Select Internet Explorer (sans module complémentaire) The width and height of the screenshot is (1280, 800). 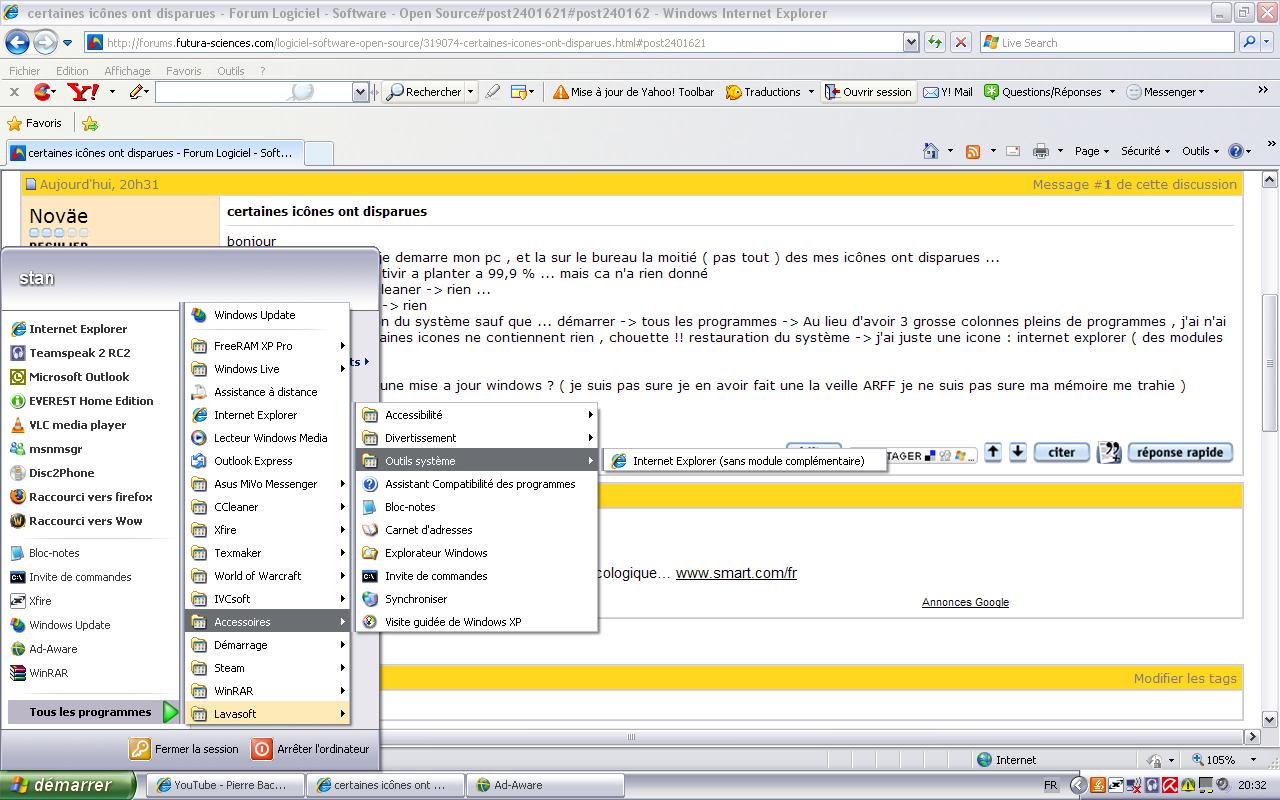click(x=747, y=461)
